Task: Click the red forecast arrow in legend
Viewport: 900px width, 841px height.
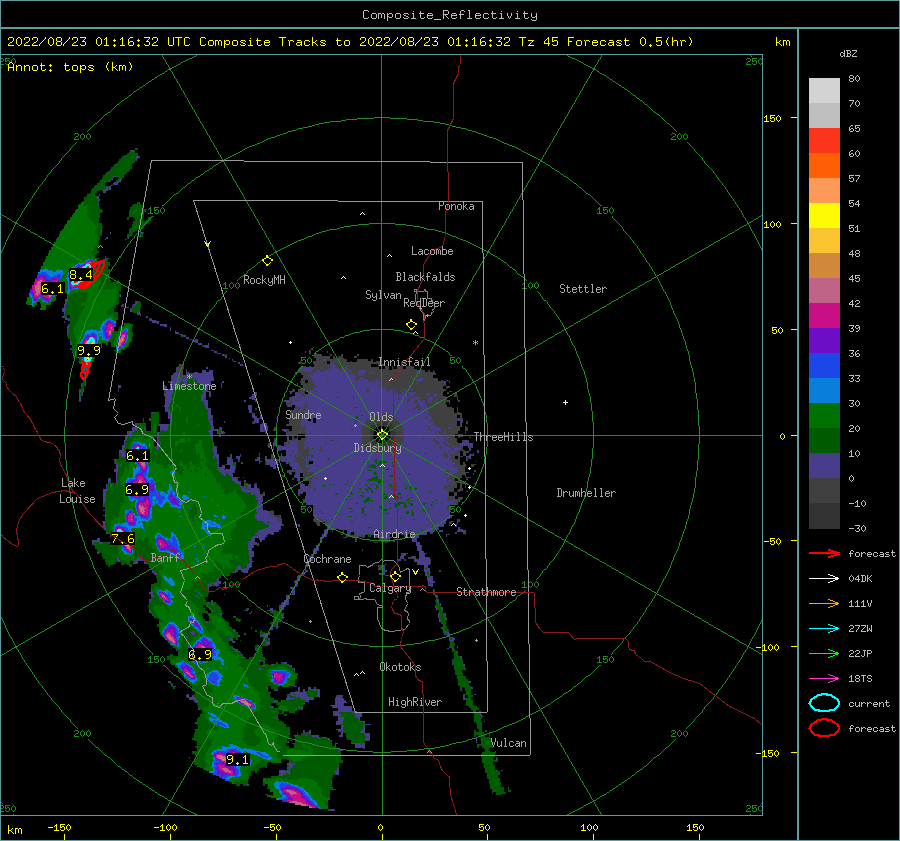Action: pyautogui.click(x=824, y=553)
